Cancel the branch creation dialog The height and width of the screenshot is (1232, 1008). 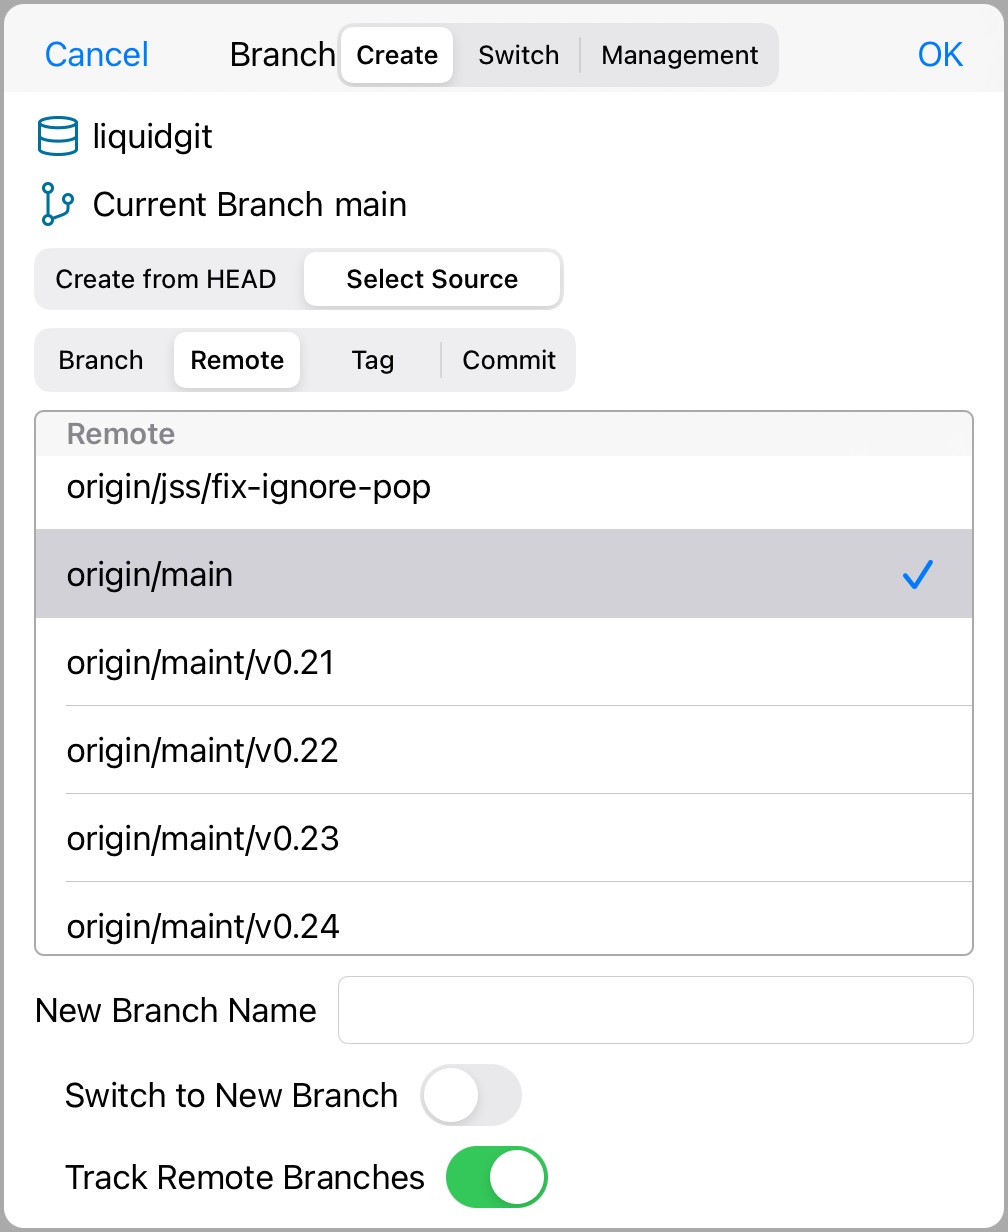tap(95, 55)
